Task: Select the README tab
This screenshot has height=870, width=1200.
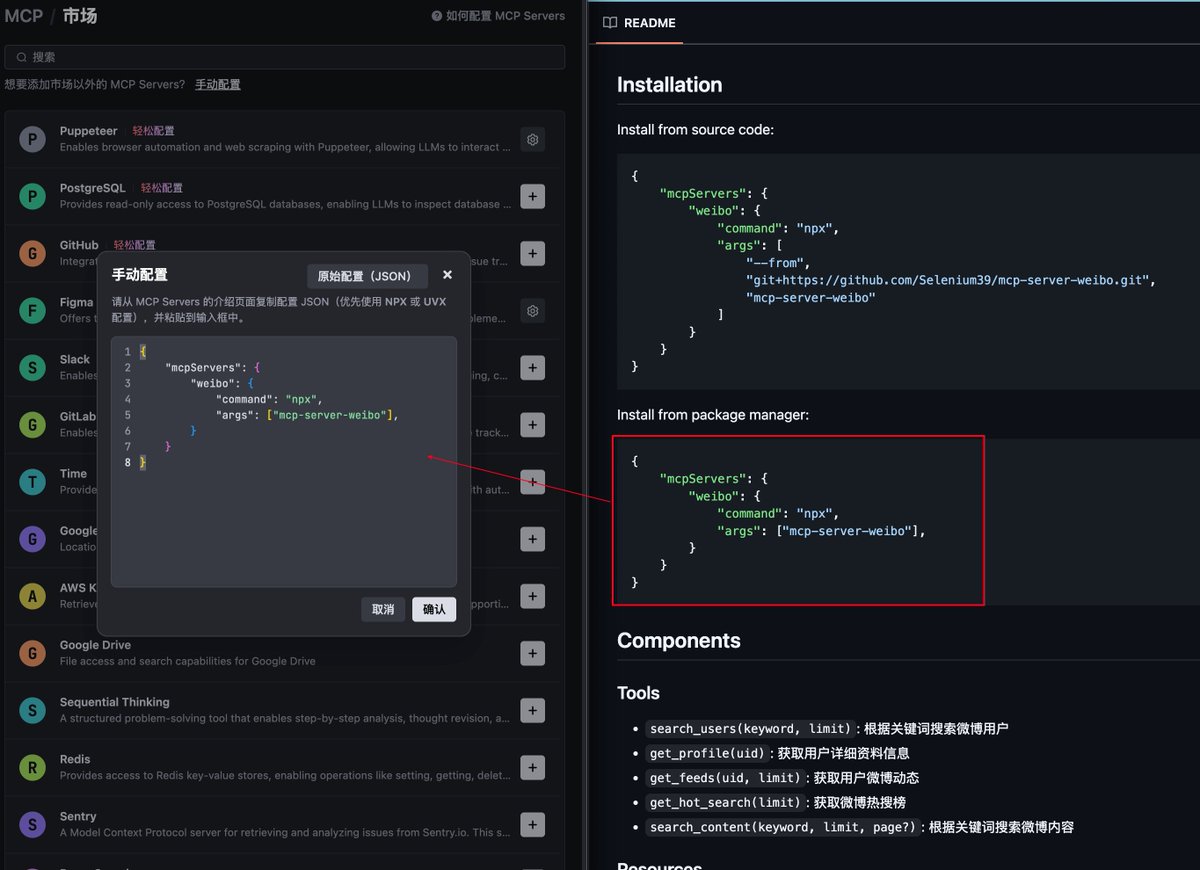Action: [x=639, y=23]
